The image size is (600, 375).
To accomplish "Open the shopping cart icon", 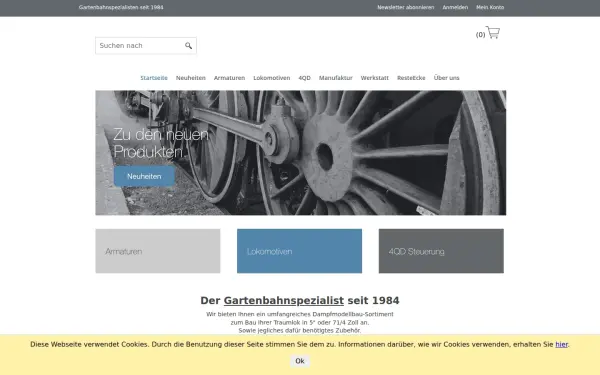I will [x=493, y=32].
